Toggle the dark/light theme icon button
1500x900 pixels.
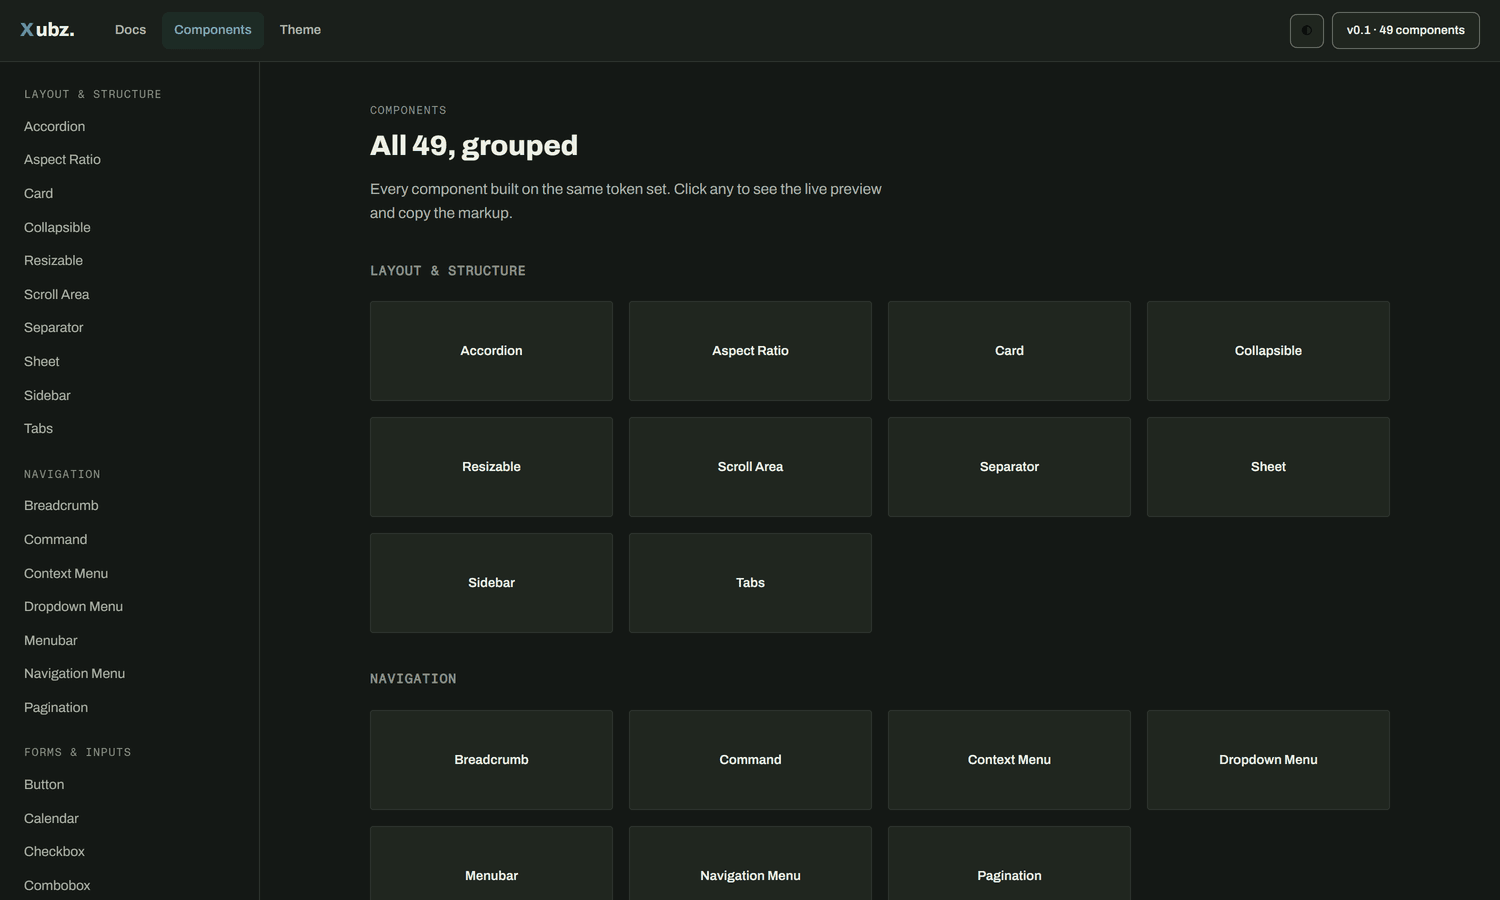click(1306, 30)
